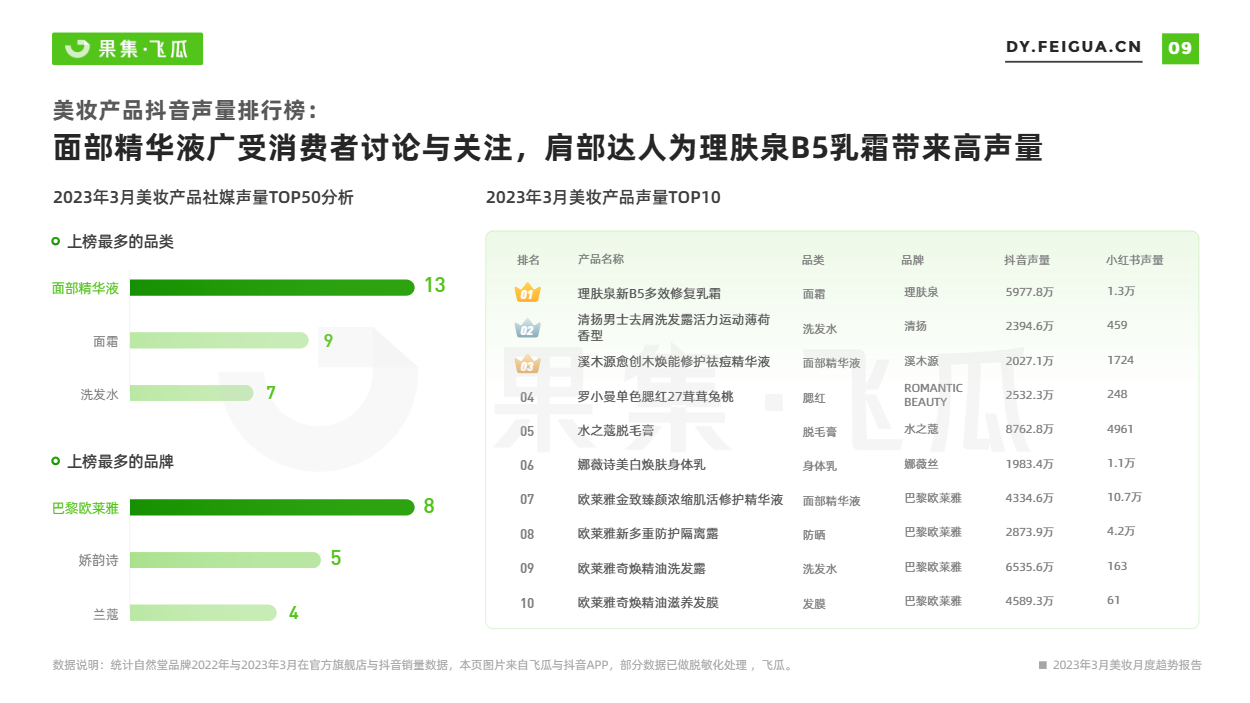Click the 排名 column header

click(x=528, y=260)
